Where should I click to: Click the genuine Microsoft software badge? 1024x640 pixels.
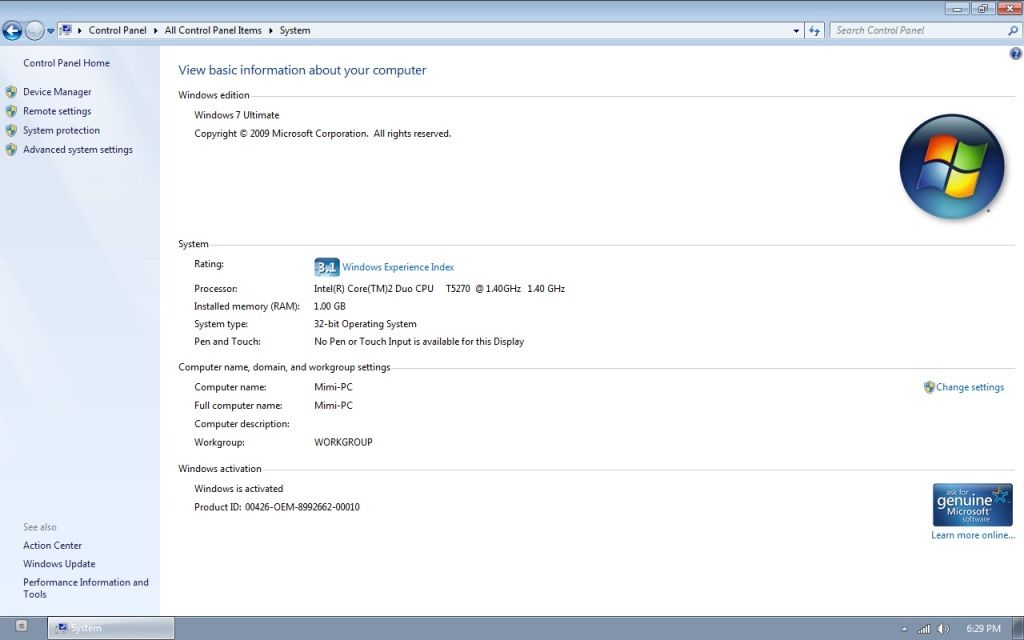[x=972, y=505]
